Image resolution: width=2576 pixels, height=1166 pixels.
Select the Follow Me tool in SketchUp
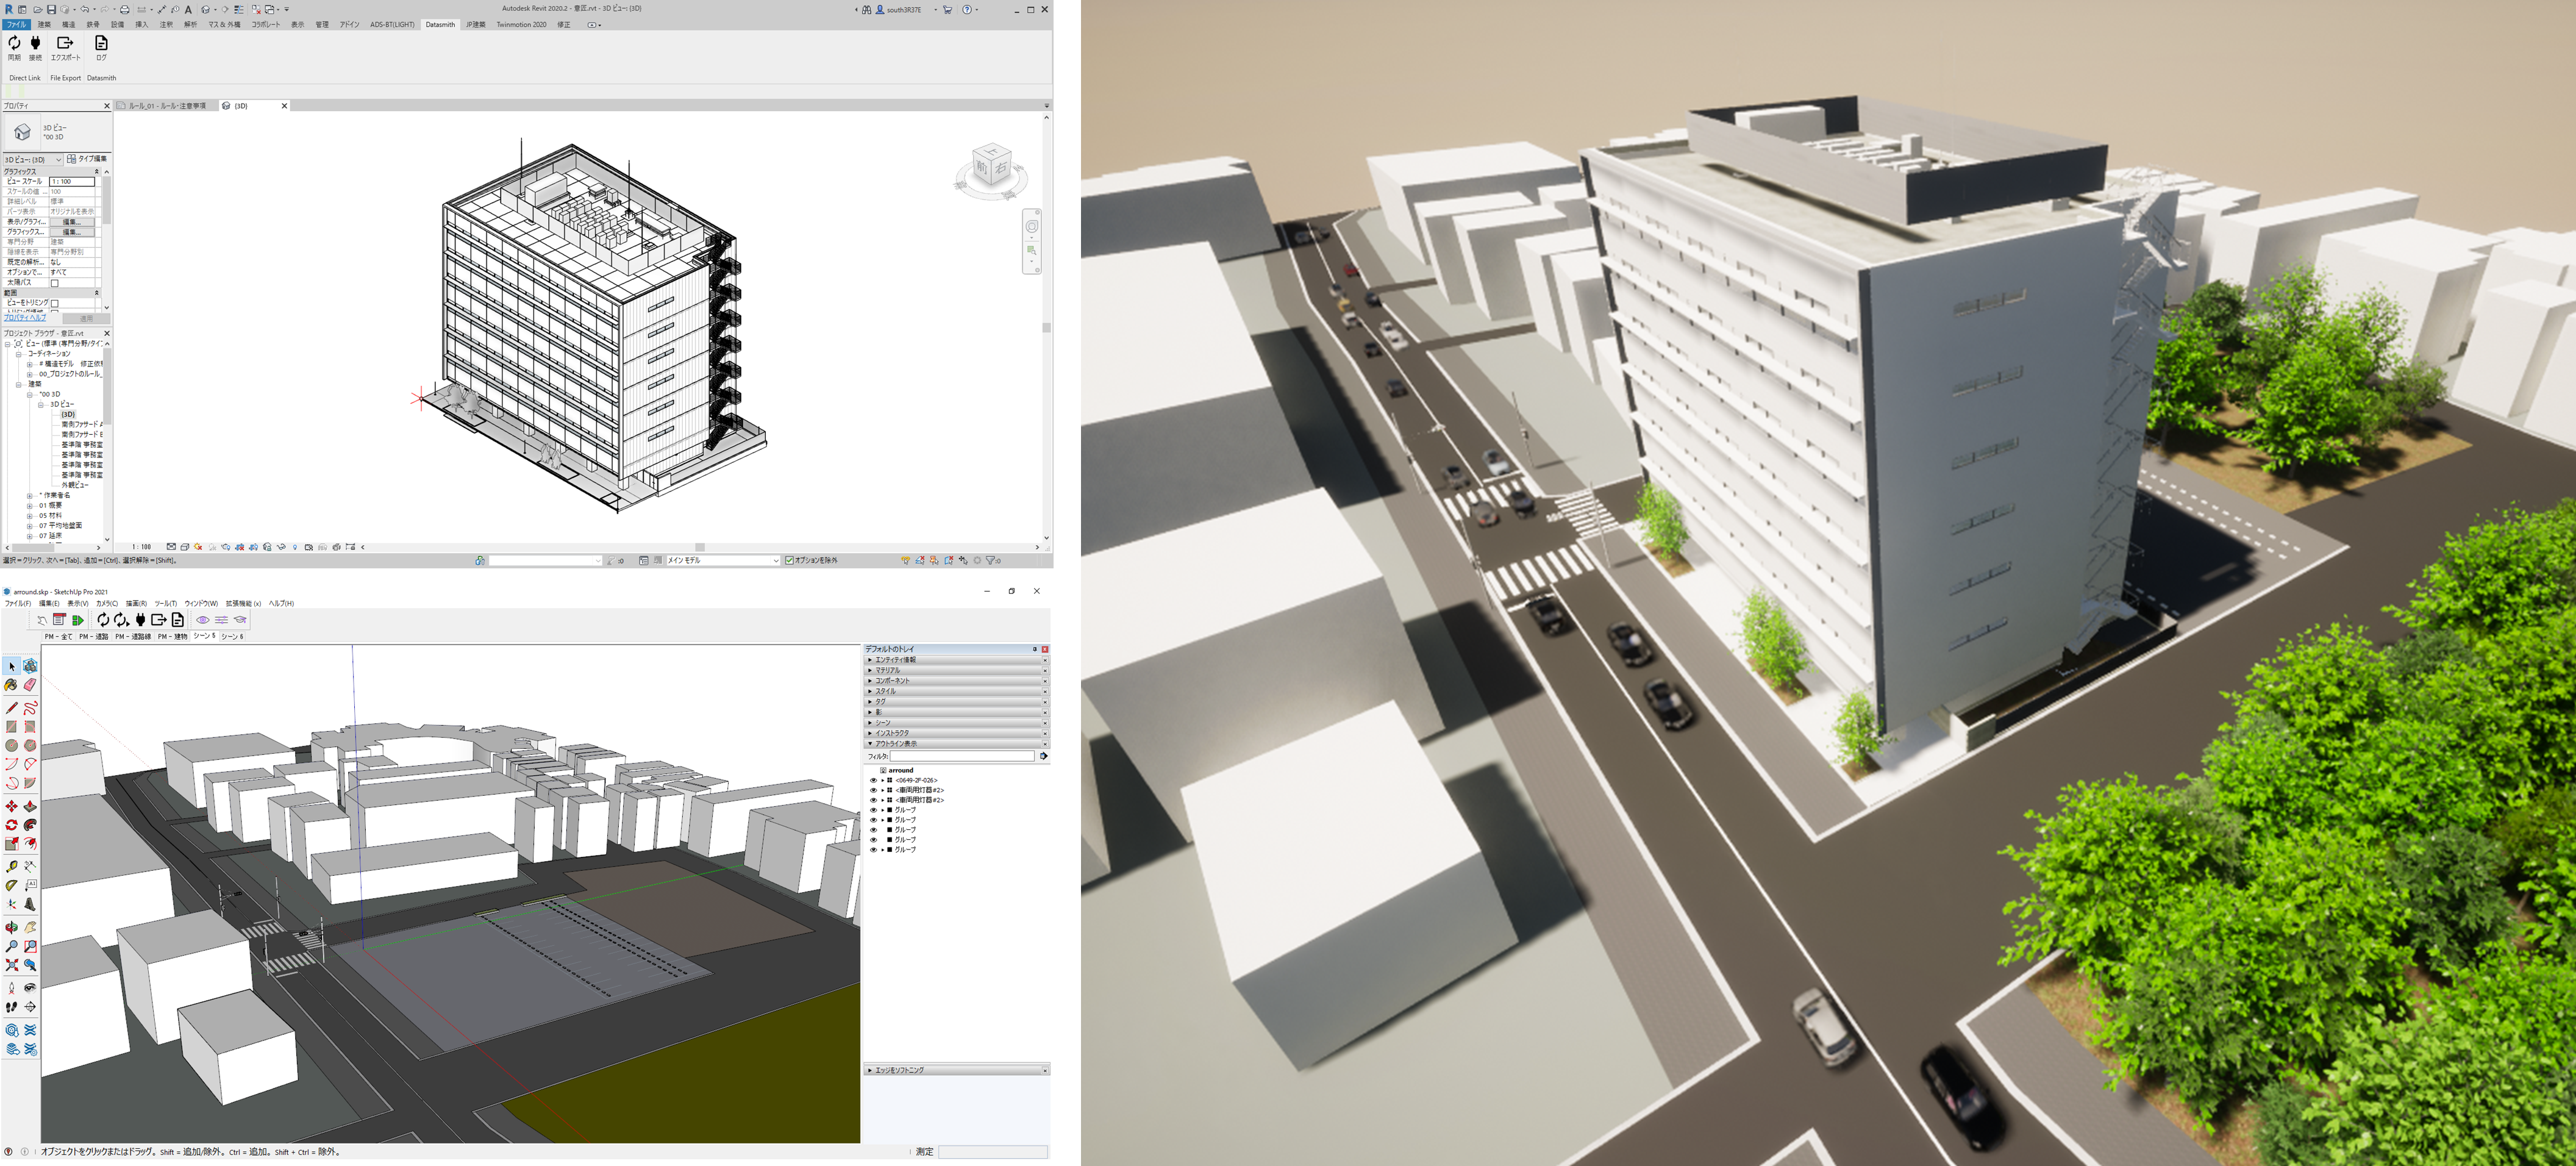(30, 825)
